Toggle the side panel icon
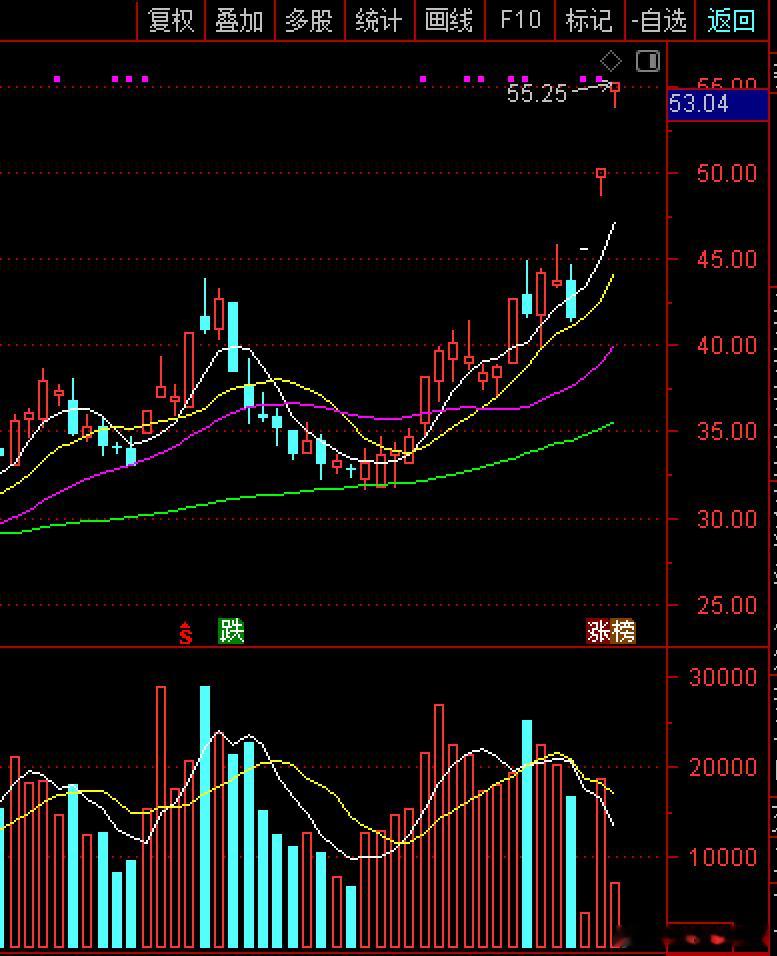Viewport: 777px width, 956px height. click(648, 61)
